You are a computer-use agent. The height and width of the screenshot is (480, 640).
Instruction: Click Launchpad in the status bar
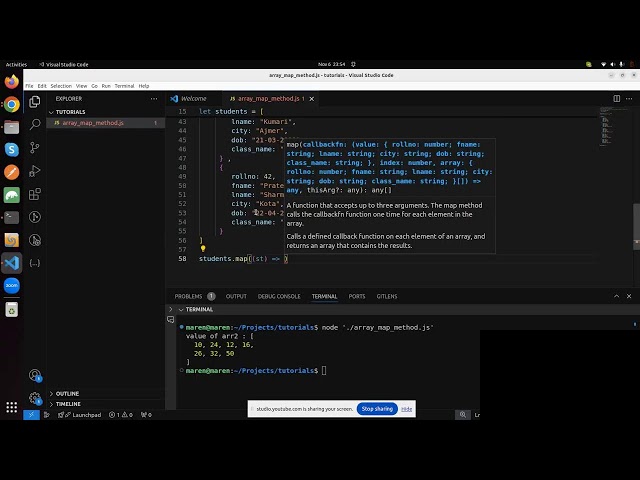pos(80,415)
